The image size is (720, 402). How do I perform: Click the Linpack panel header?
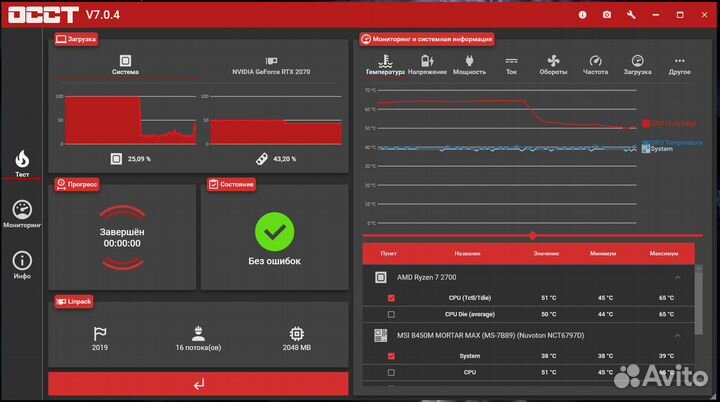74,301
